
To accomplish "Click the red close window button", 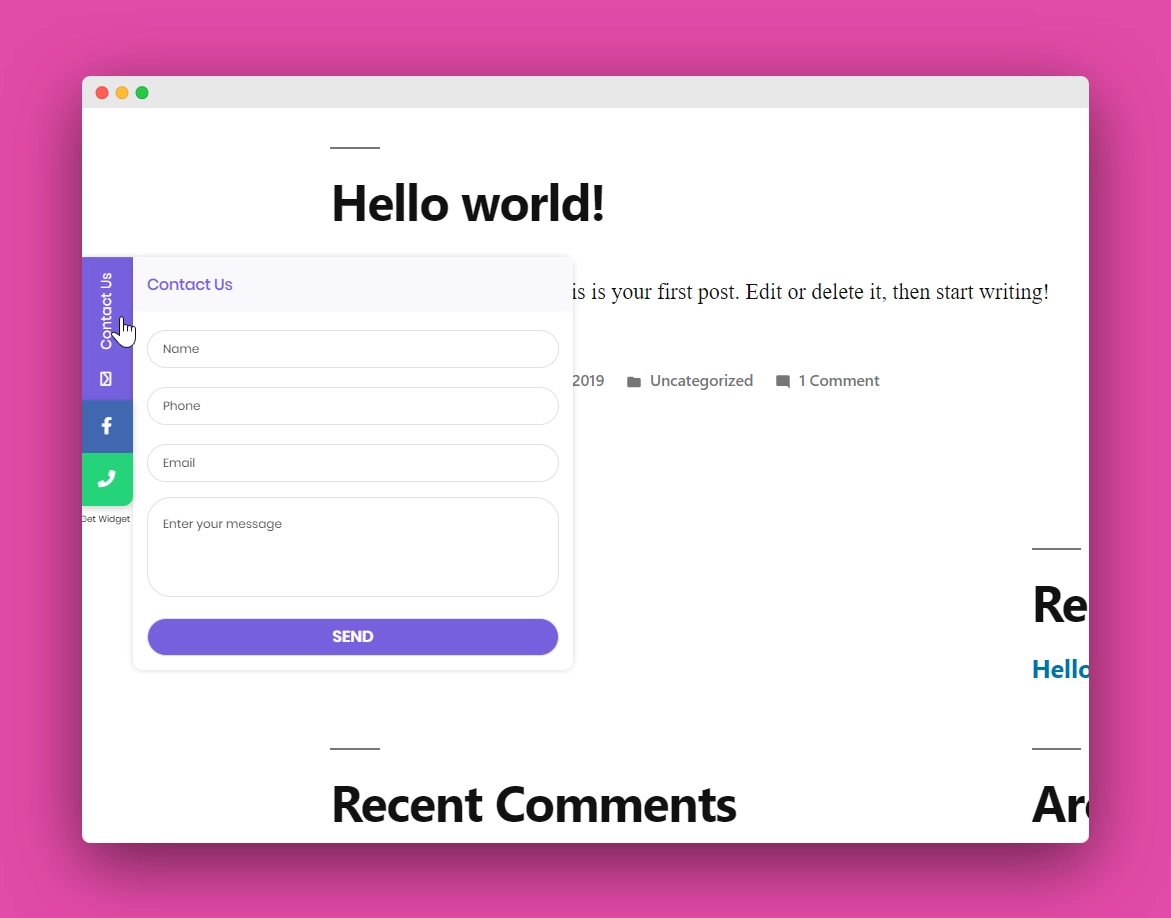I will [102, 93].
